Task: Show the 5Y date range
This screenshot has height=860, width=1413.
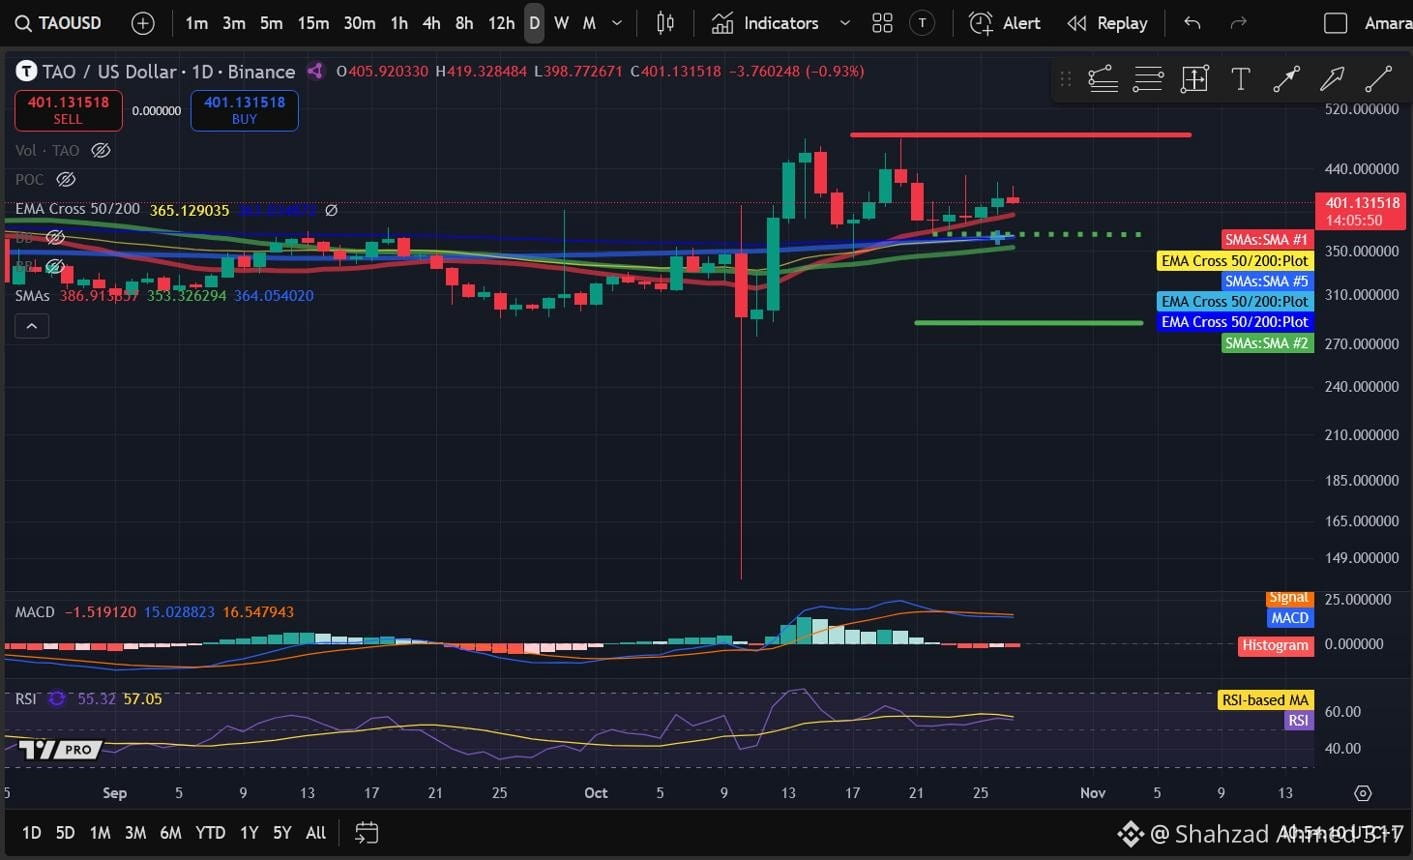Action: [282, 833]
